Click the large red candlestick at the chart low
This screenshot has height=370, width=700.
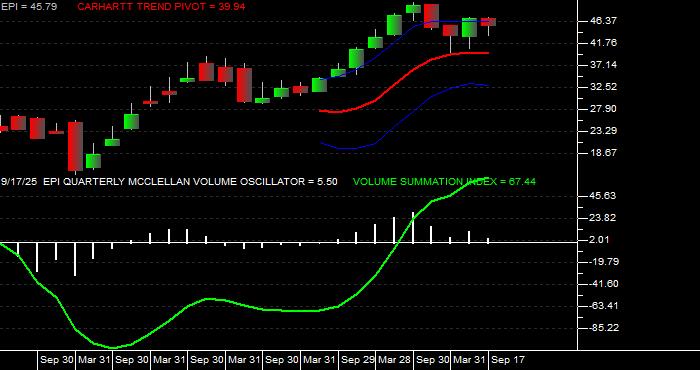[75, 146]
